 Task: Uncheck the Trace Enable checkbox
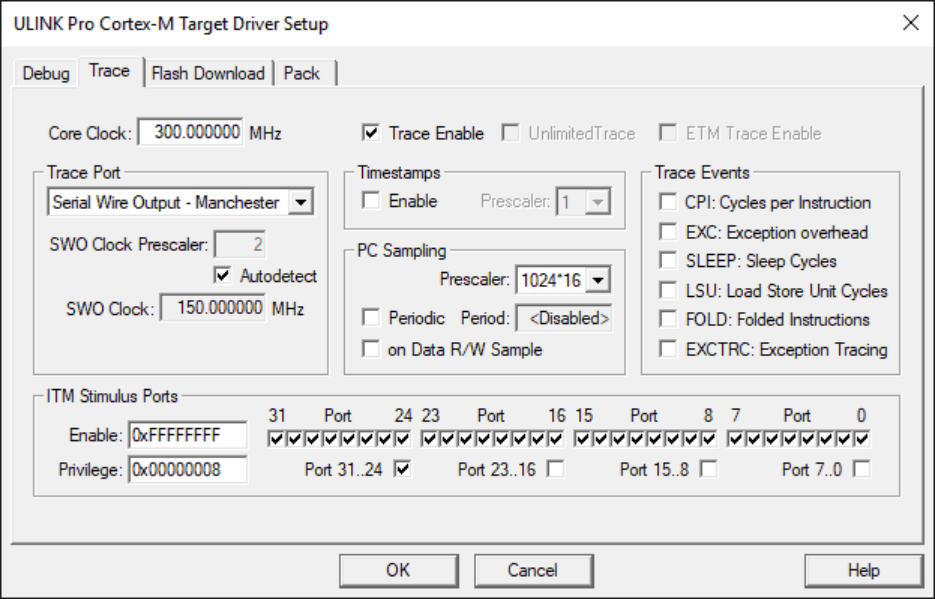(371, 132)
